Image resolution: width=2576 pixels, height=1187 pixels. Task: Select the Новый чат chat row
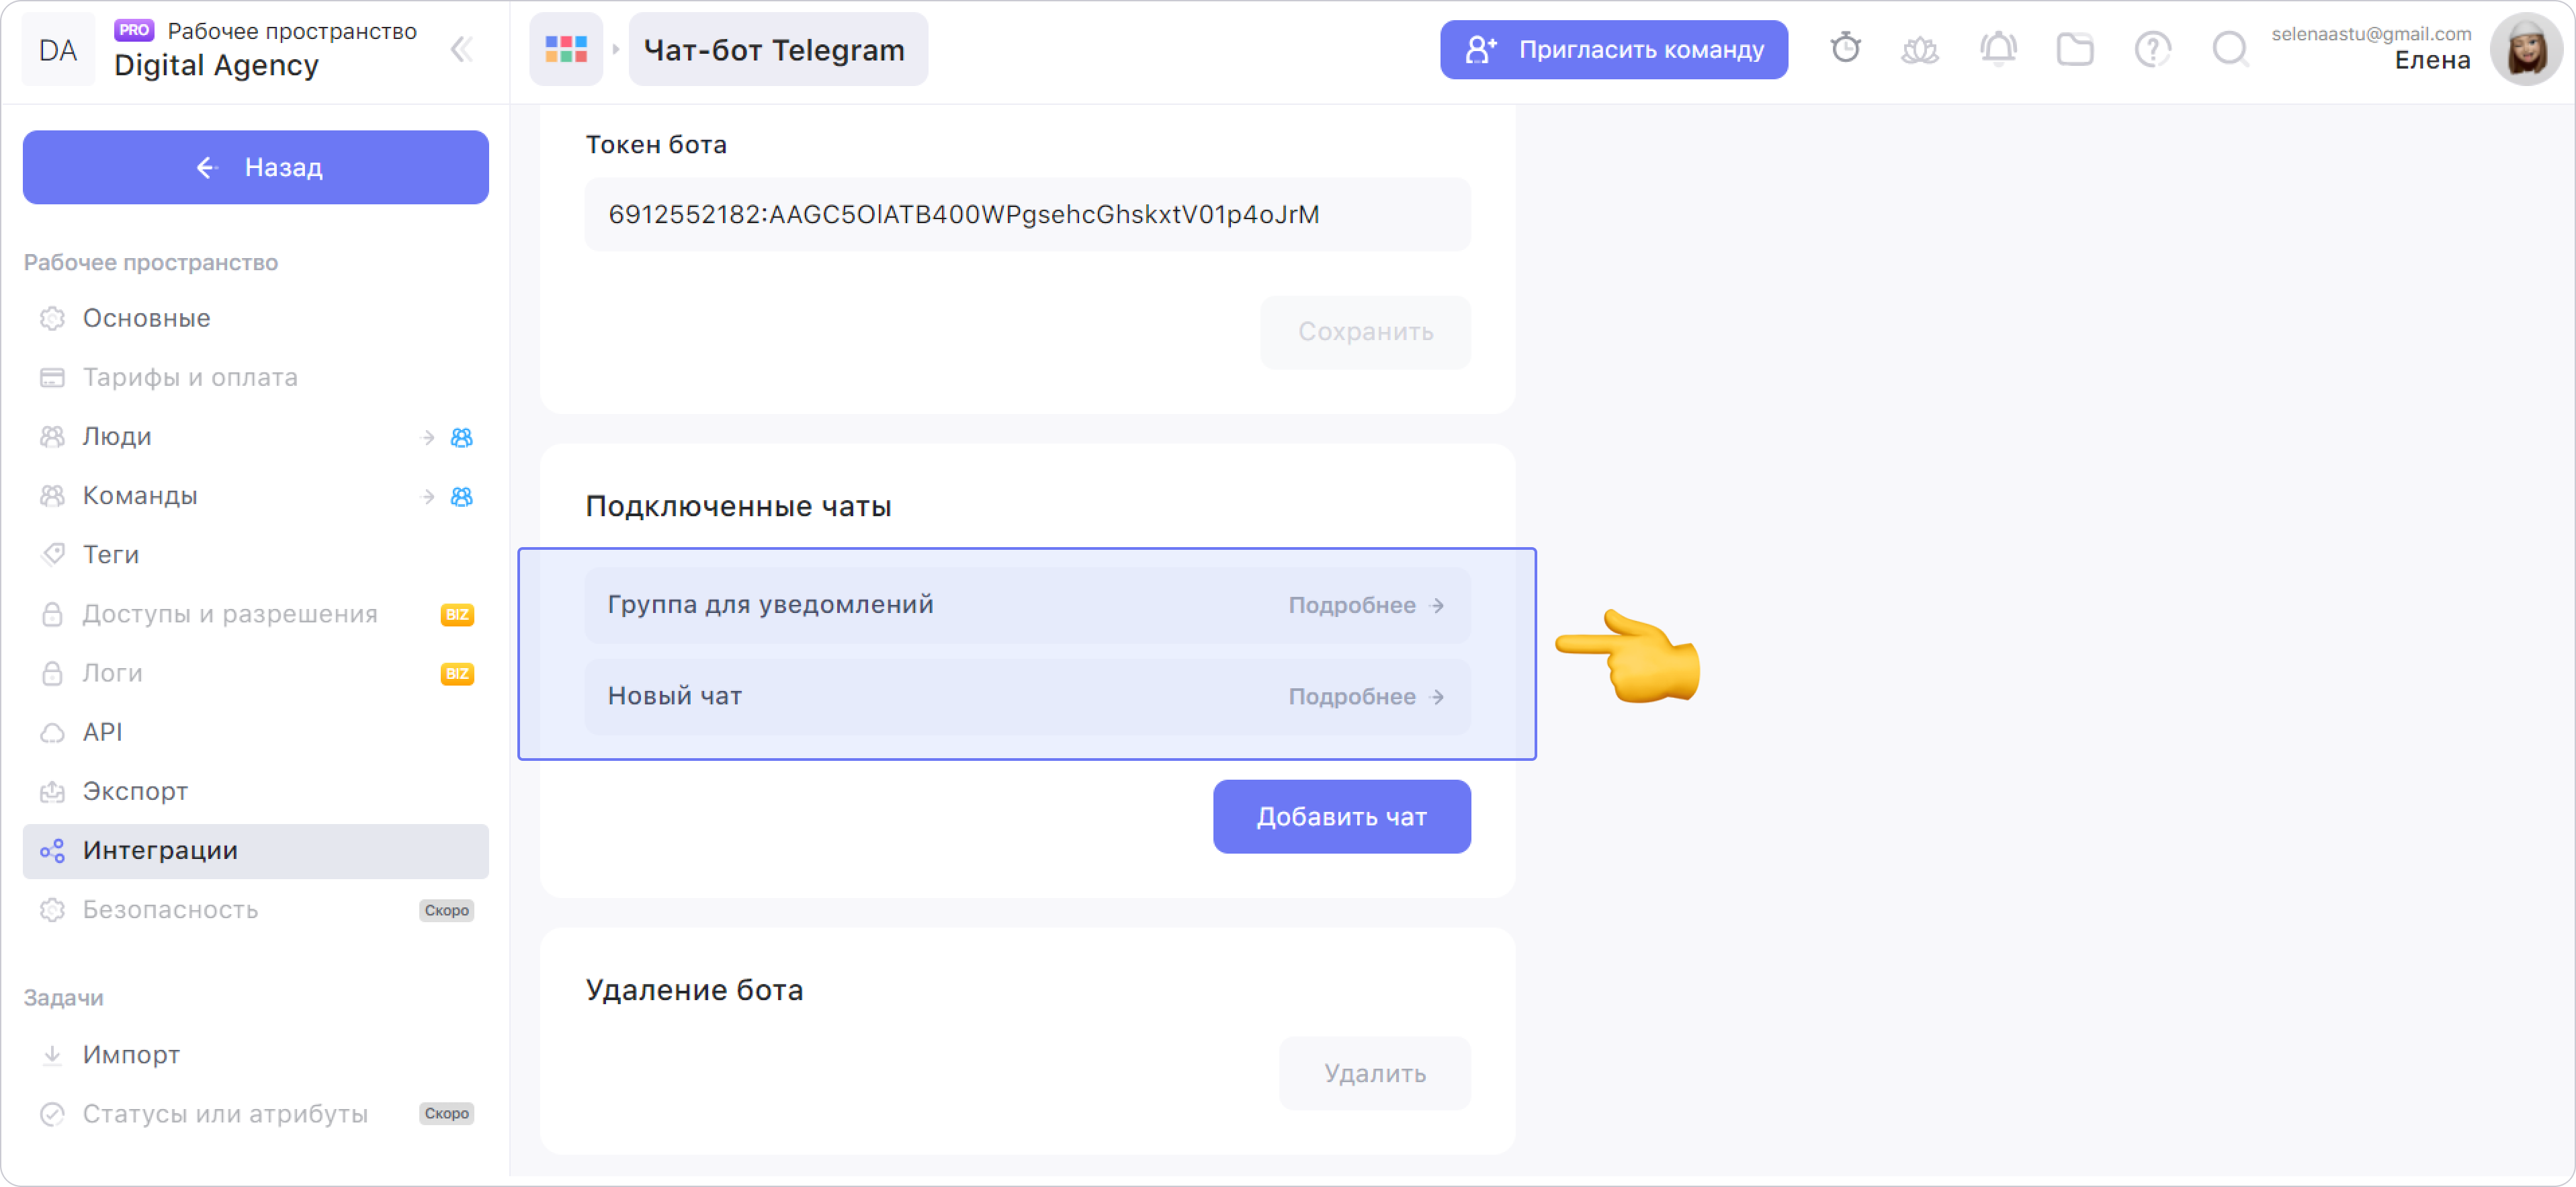[x=1027, y=696]
